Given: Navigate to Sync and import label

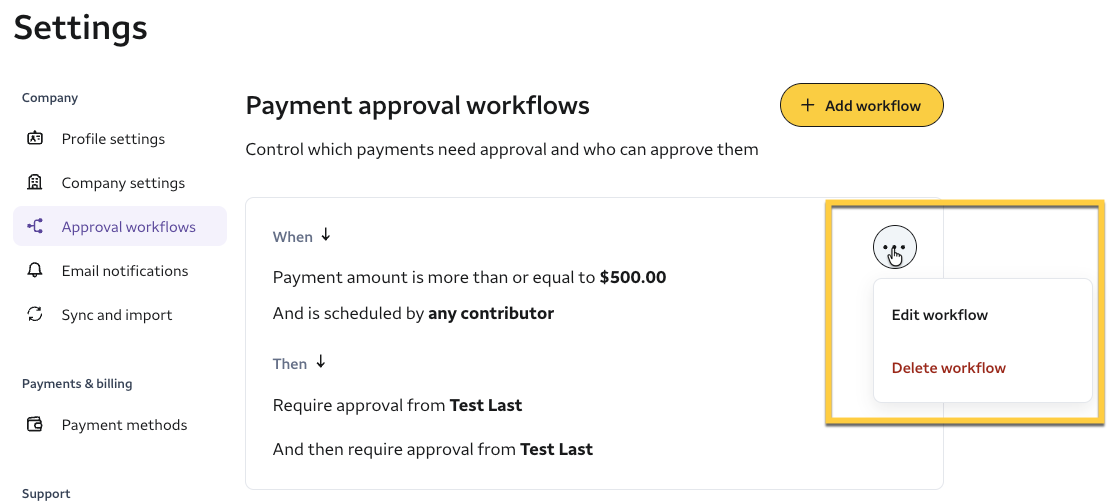Looking at the screenshot, I should coord(117,315).
